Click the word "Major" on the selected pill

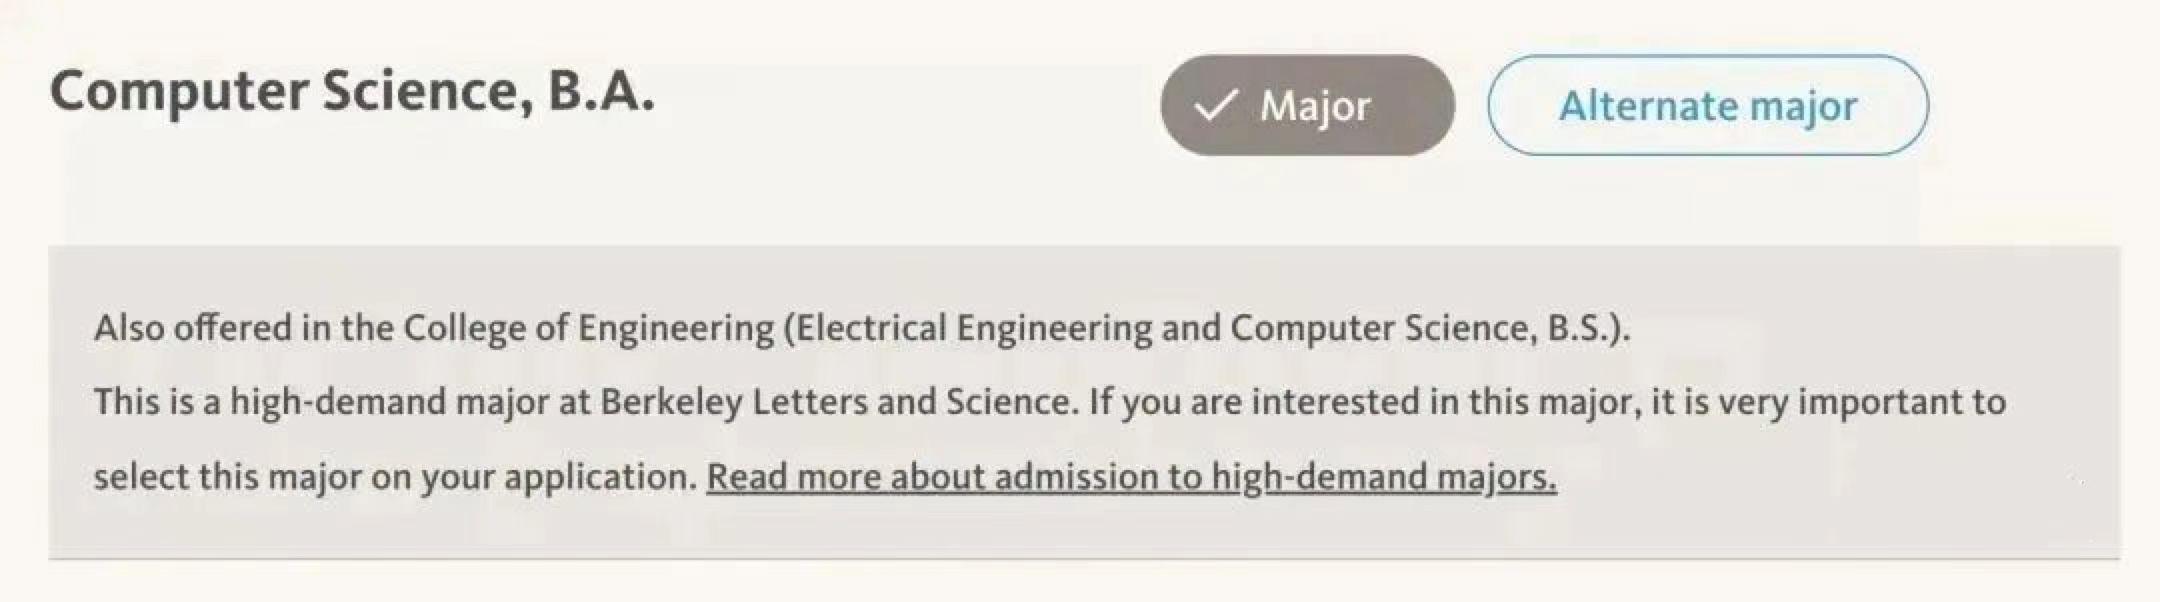(1314, 106)
